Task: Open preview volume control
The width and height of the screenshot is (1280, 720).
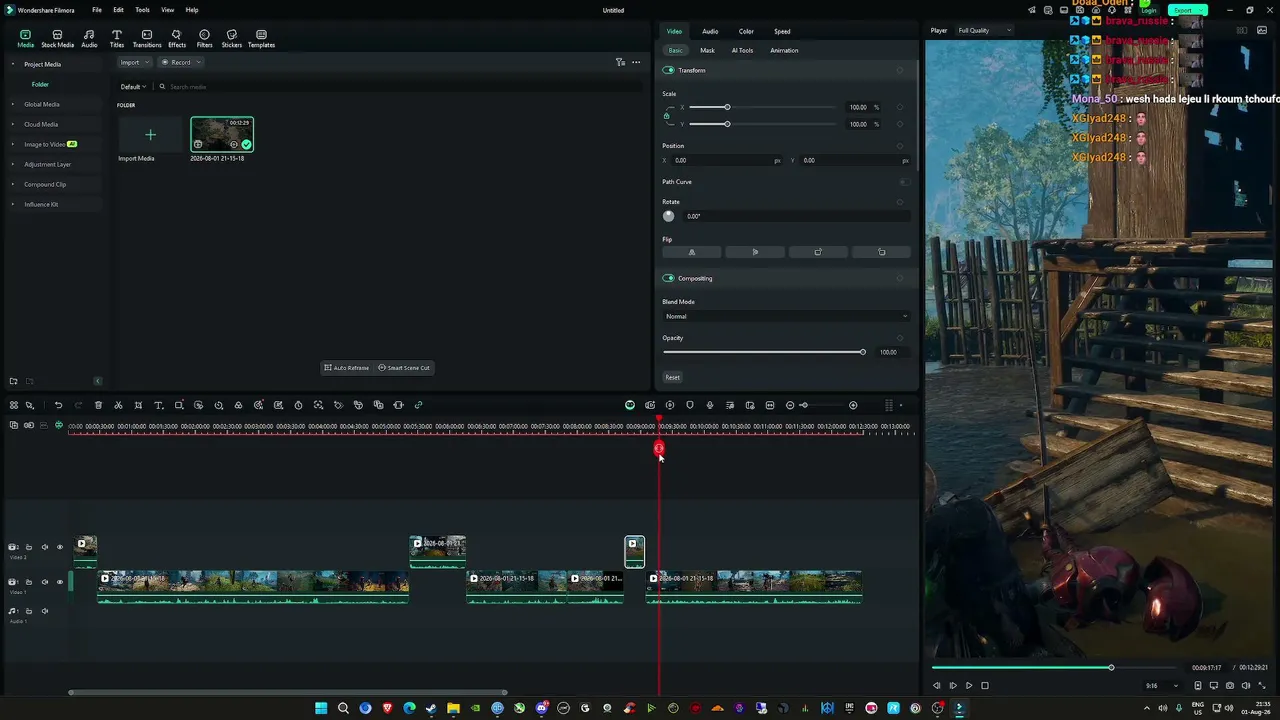Action: click(1244, 686)
